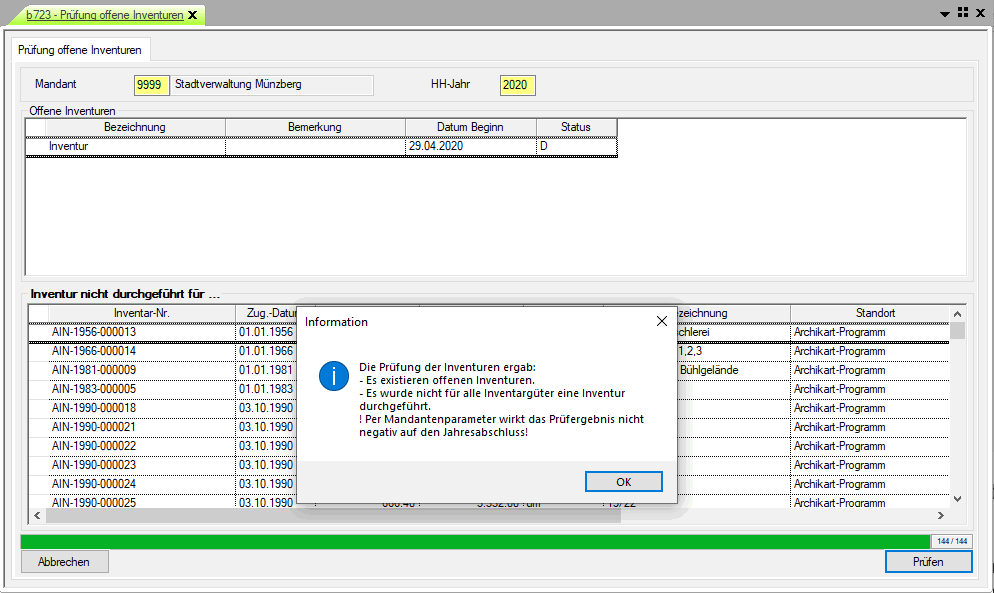Close the b723 document tab
This screenshot has width=994, height=593.
coord(193,15)
